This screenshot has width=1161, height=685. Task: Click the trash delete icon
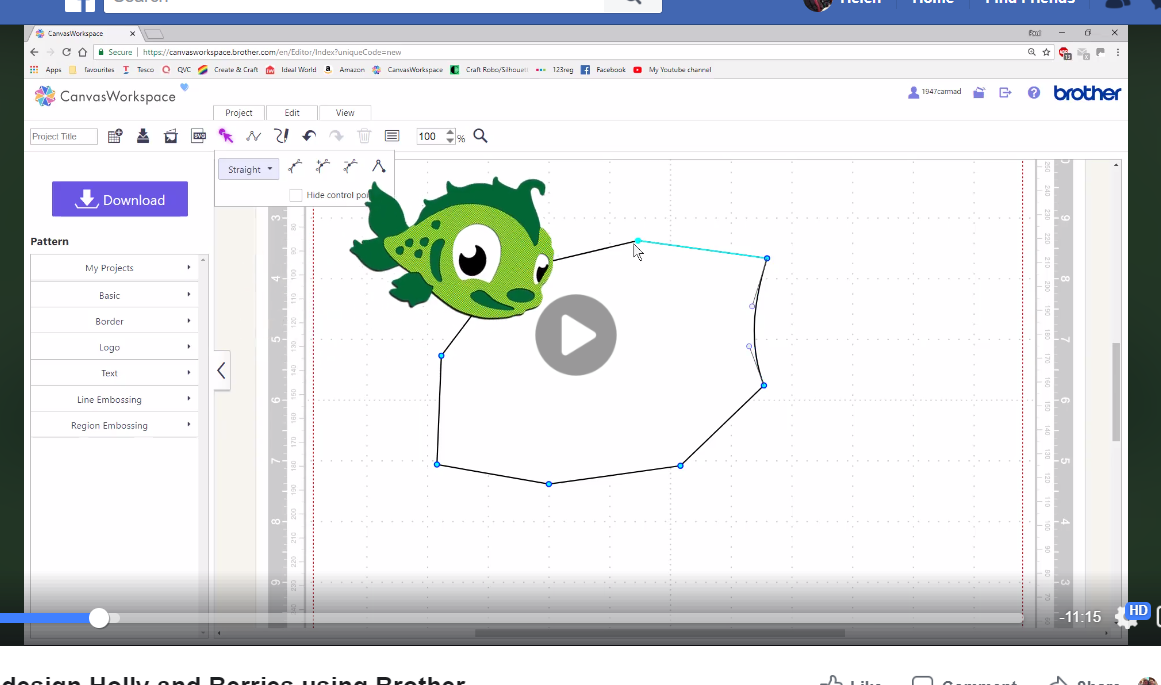pyautogui.click(x=364, y=136)
